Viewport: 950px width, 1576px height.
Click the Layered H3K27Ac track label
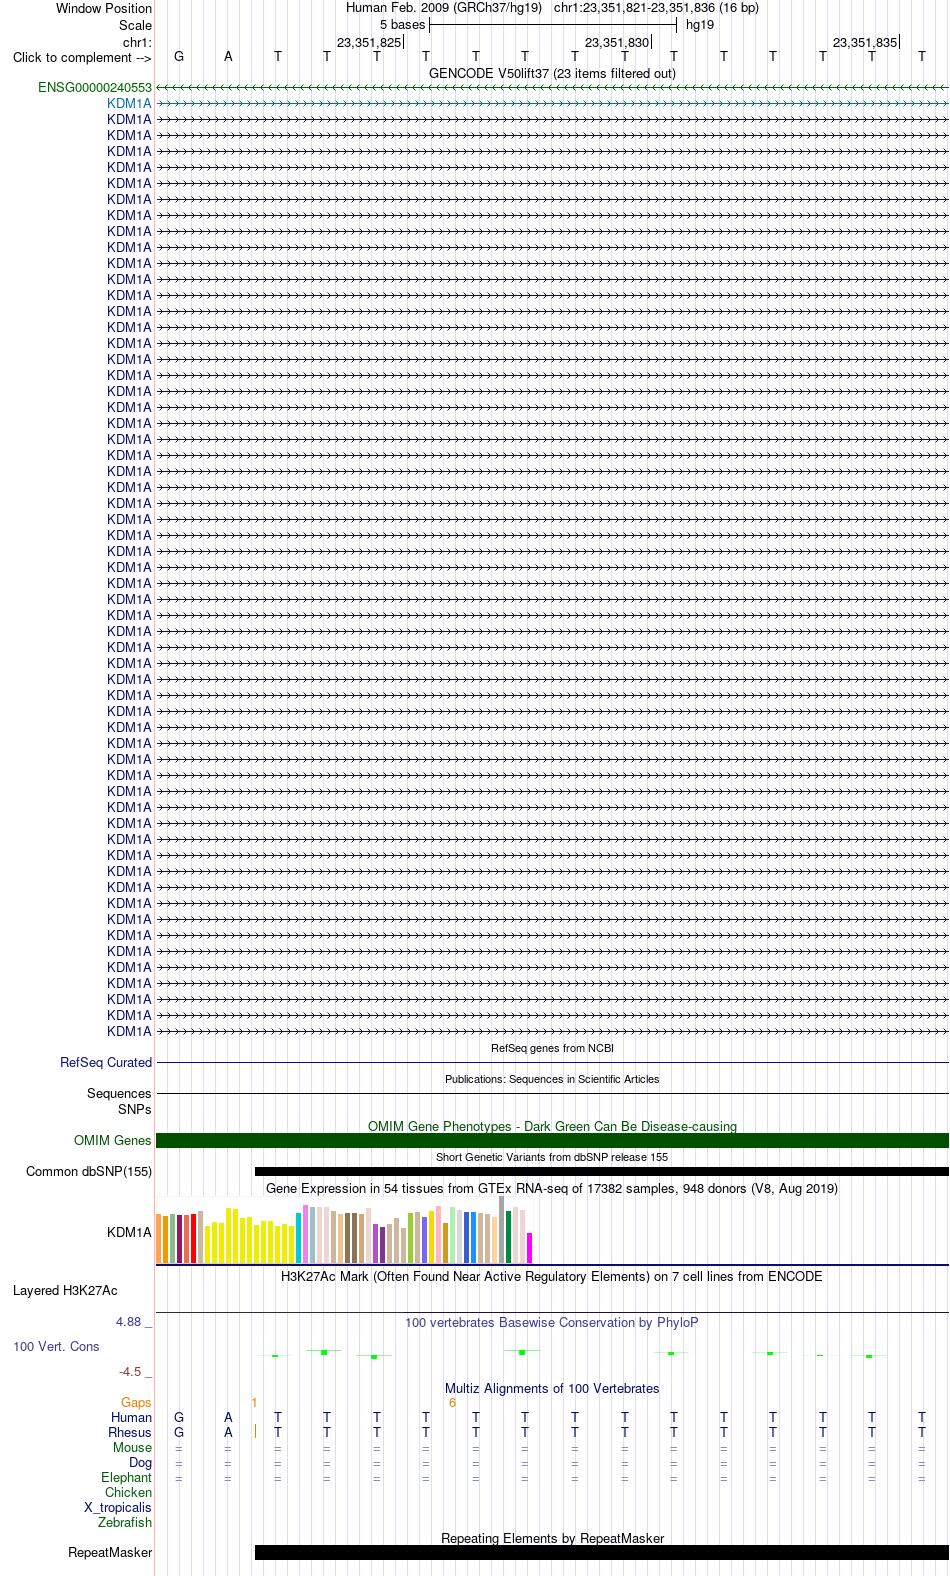[x=65, y=1291]
